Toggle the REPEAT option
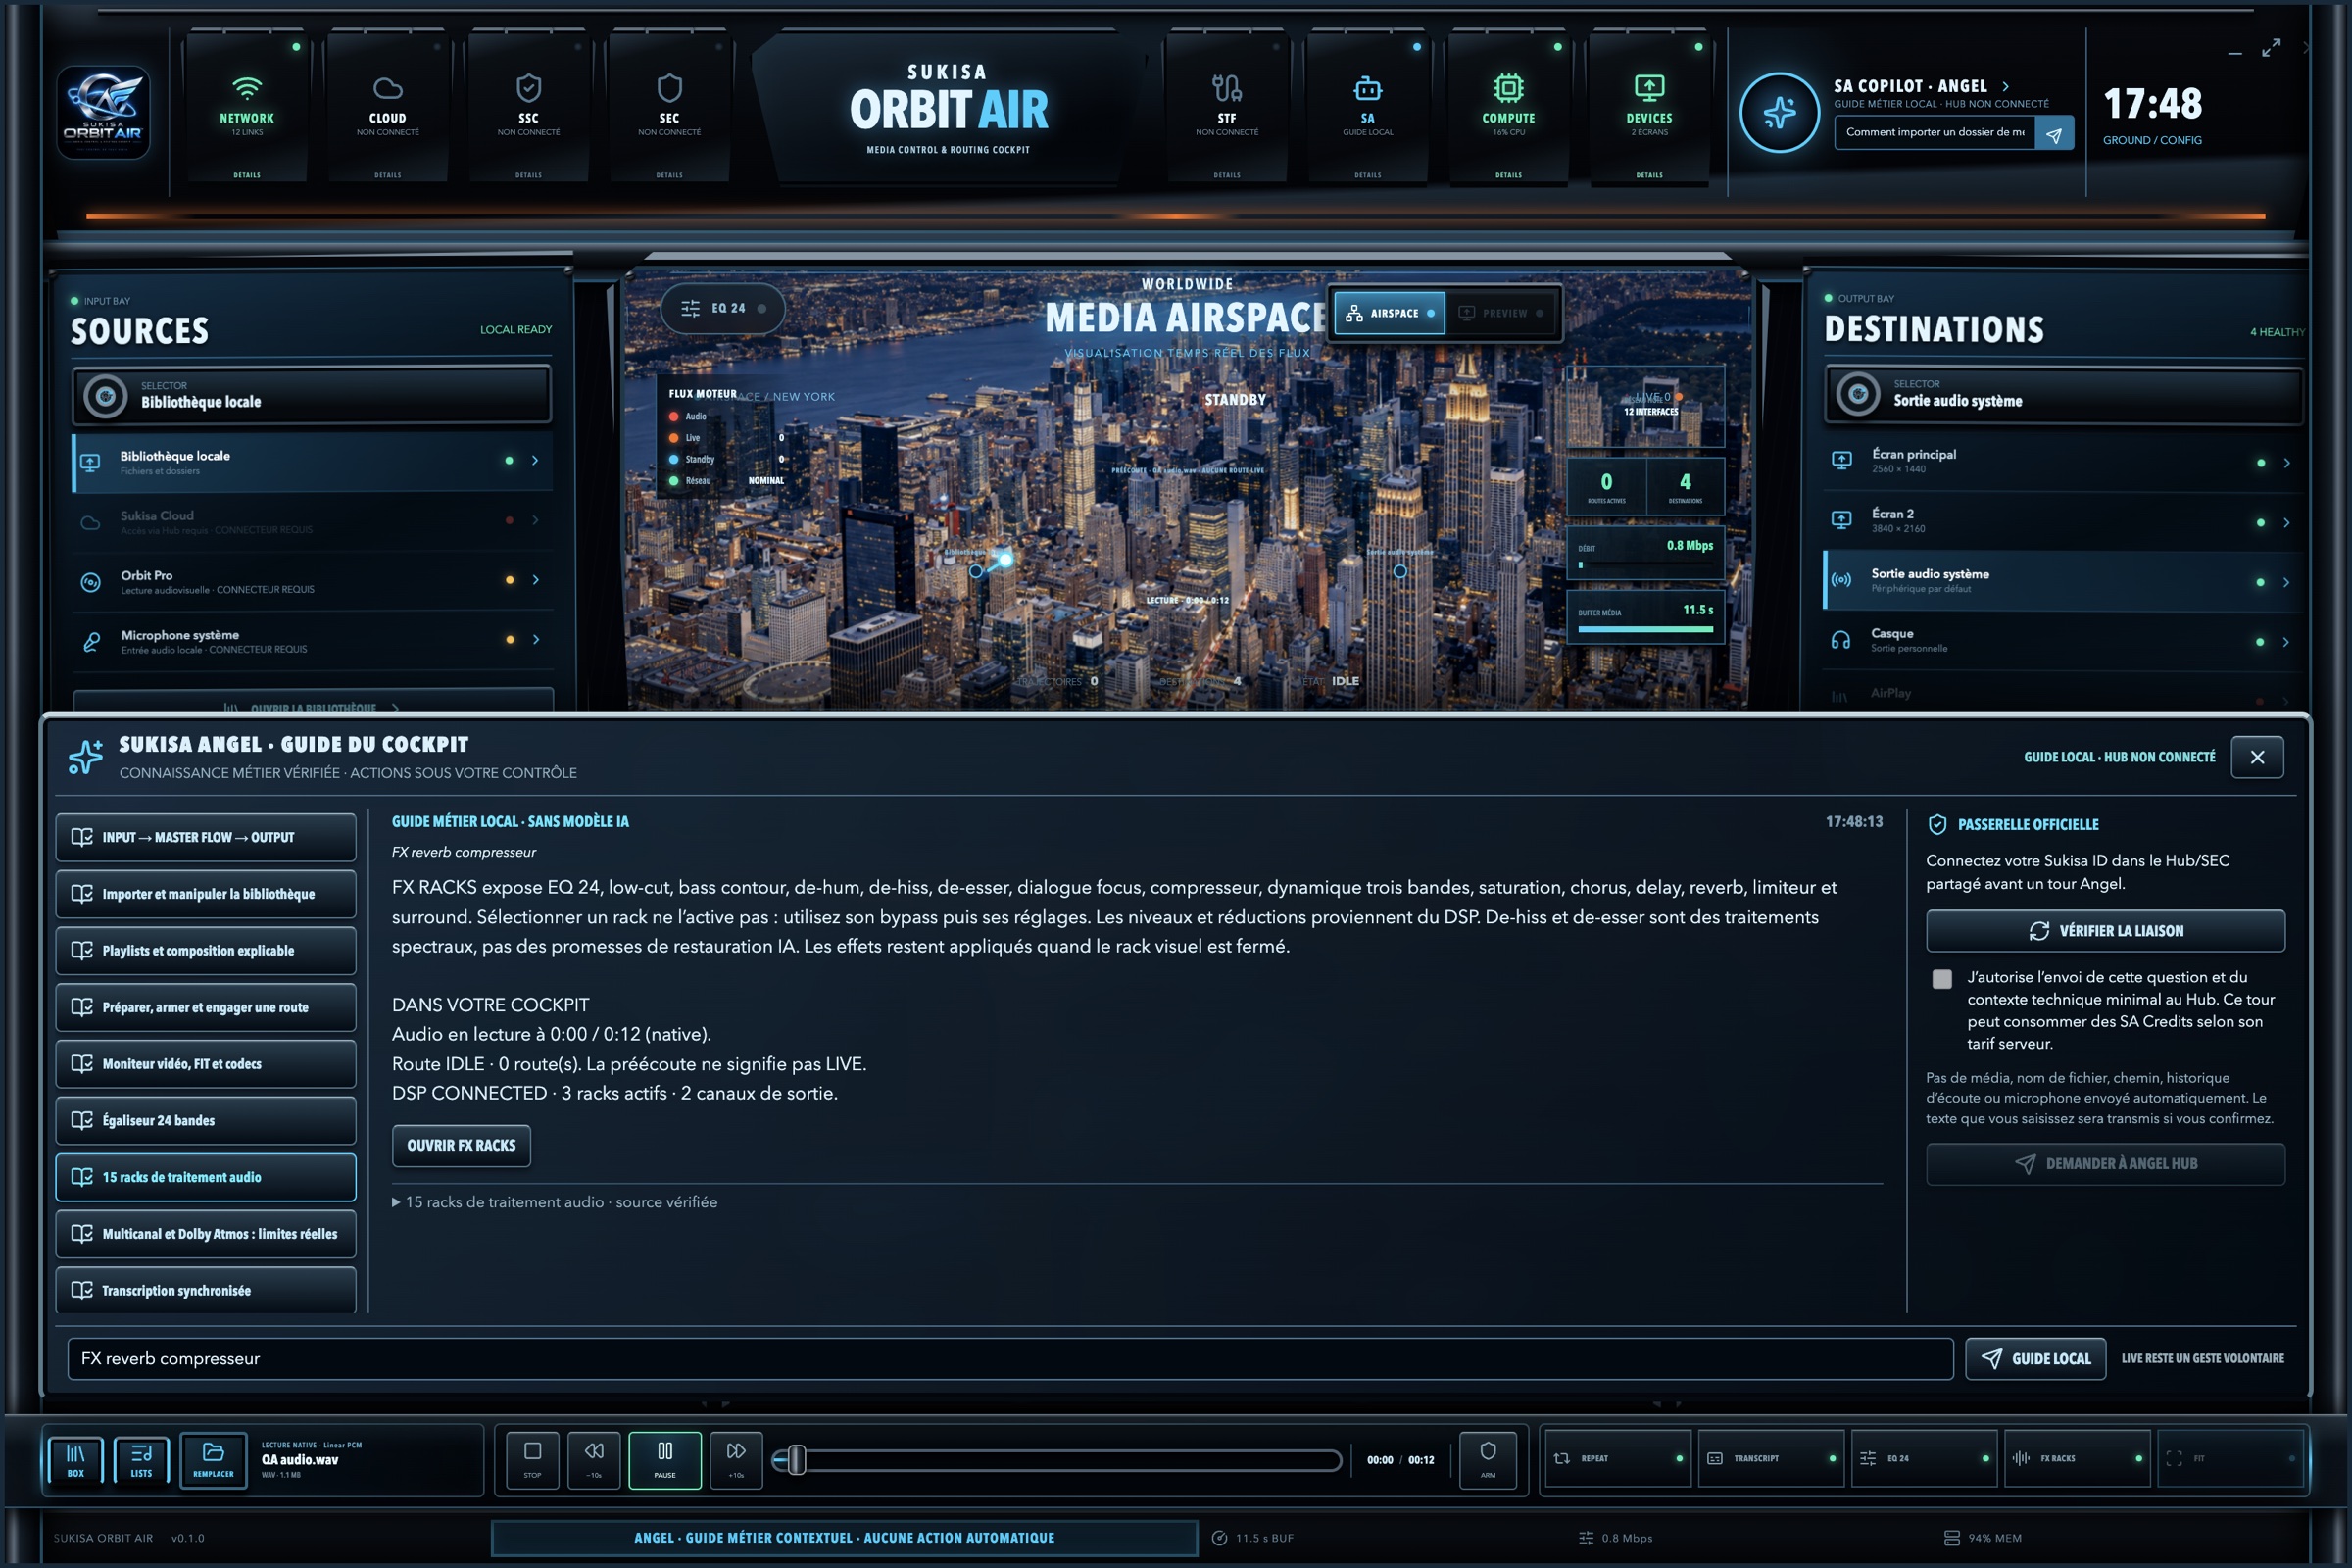This screenshot has height=1568, width=2352. tap(1617, 1458)
